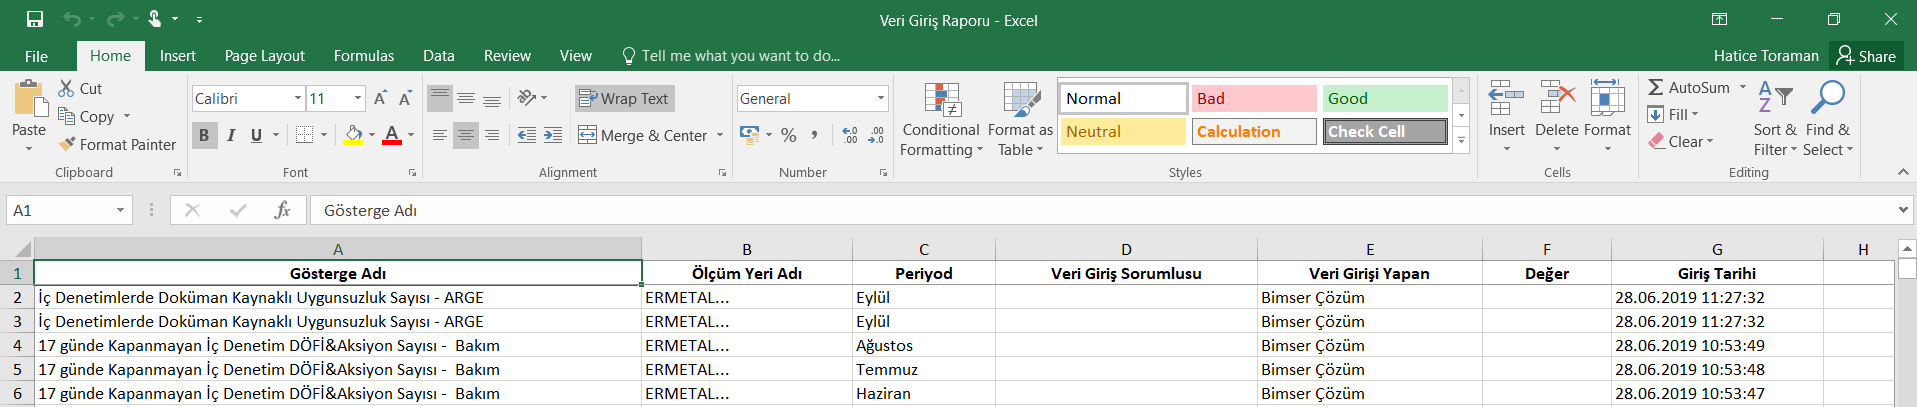
Task: Open the Formulas ribbon tab
Action: pos(363,56)
